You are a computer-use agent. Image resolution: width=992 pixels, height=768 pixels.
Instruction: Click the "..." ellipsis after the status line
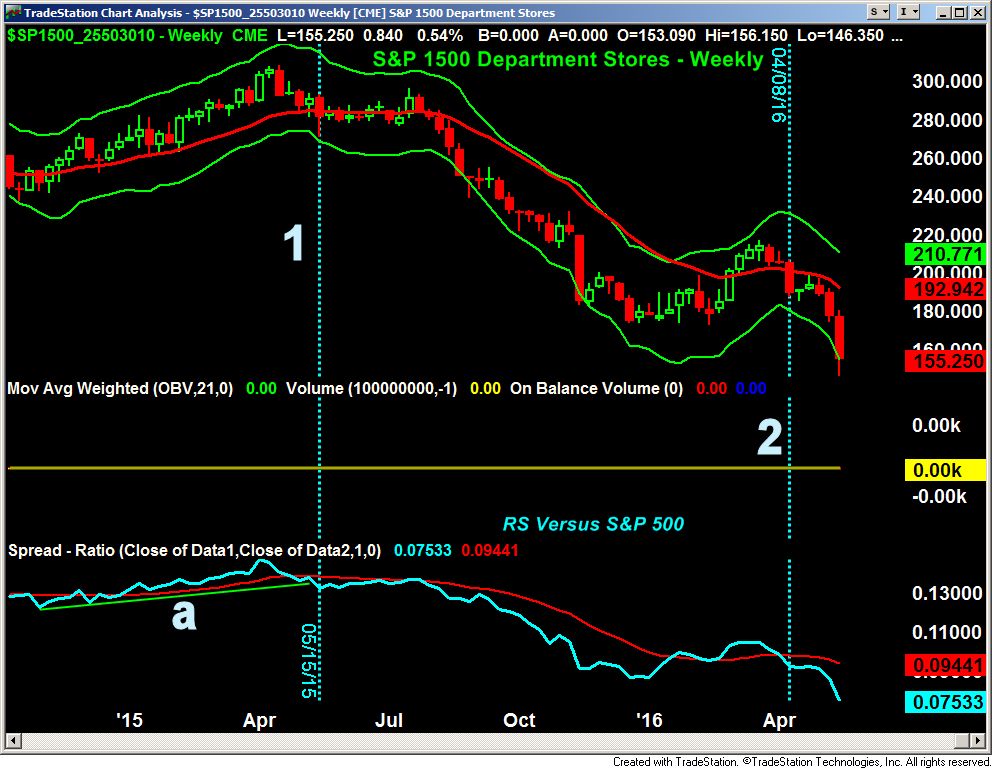(x=896, y=38)
